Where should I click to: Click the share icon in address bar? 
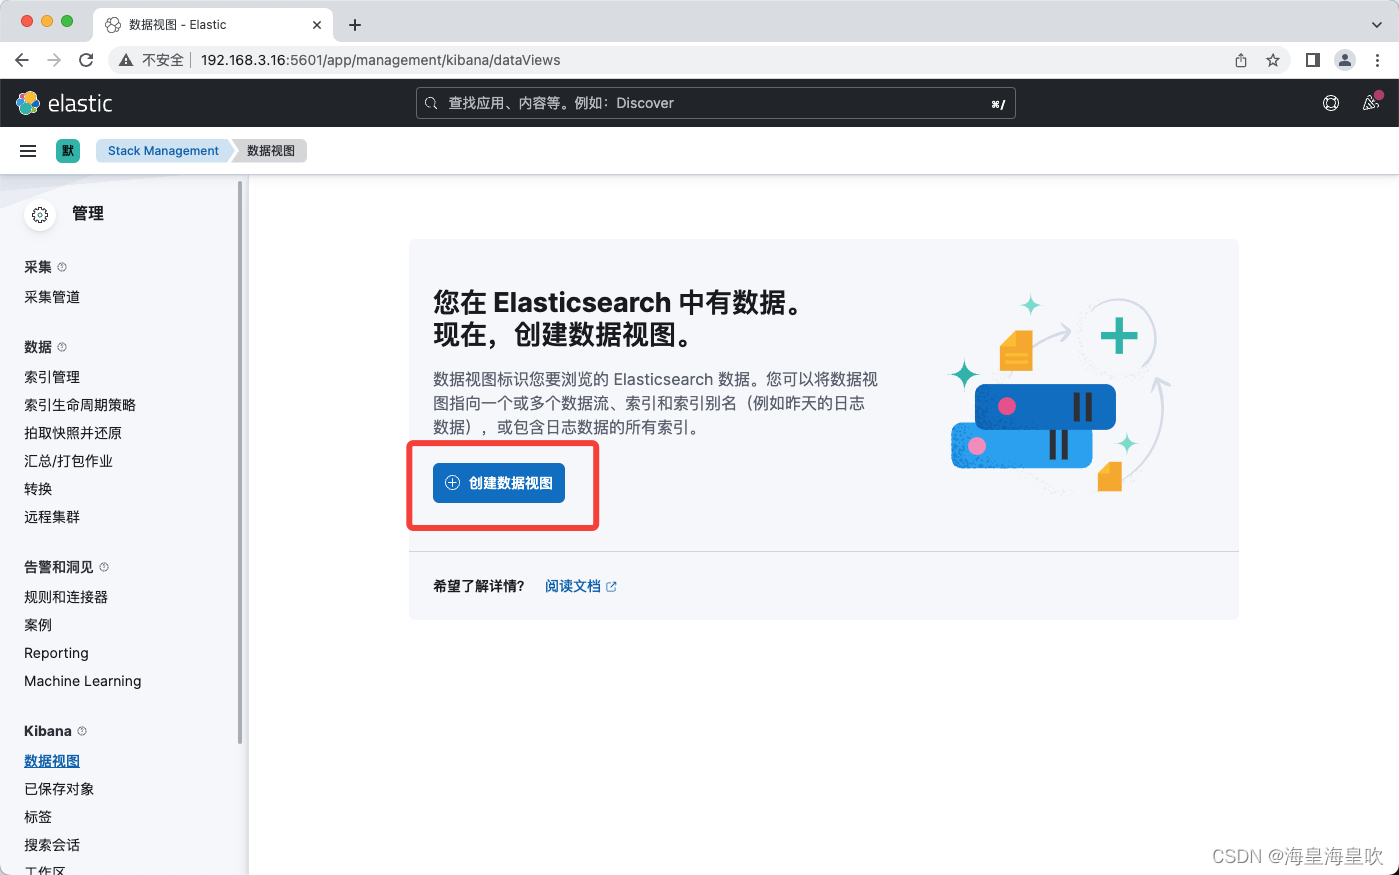click(1241, 60)
